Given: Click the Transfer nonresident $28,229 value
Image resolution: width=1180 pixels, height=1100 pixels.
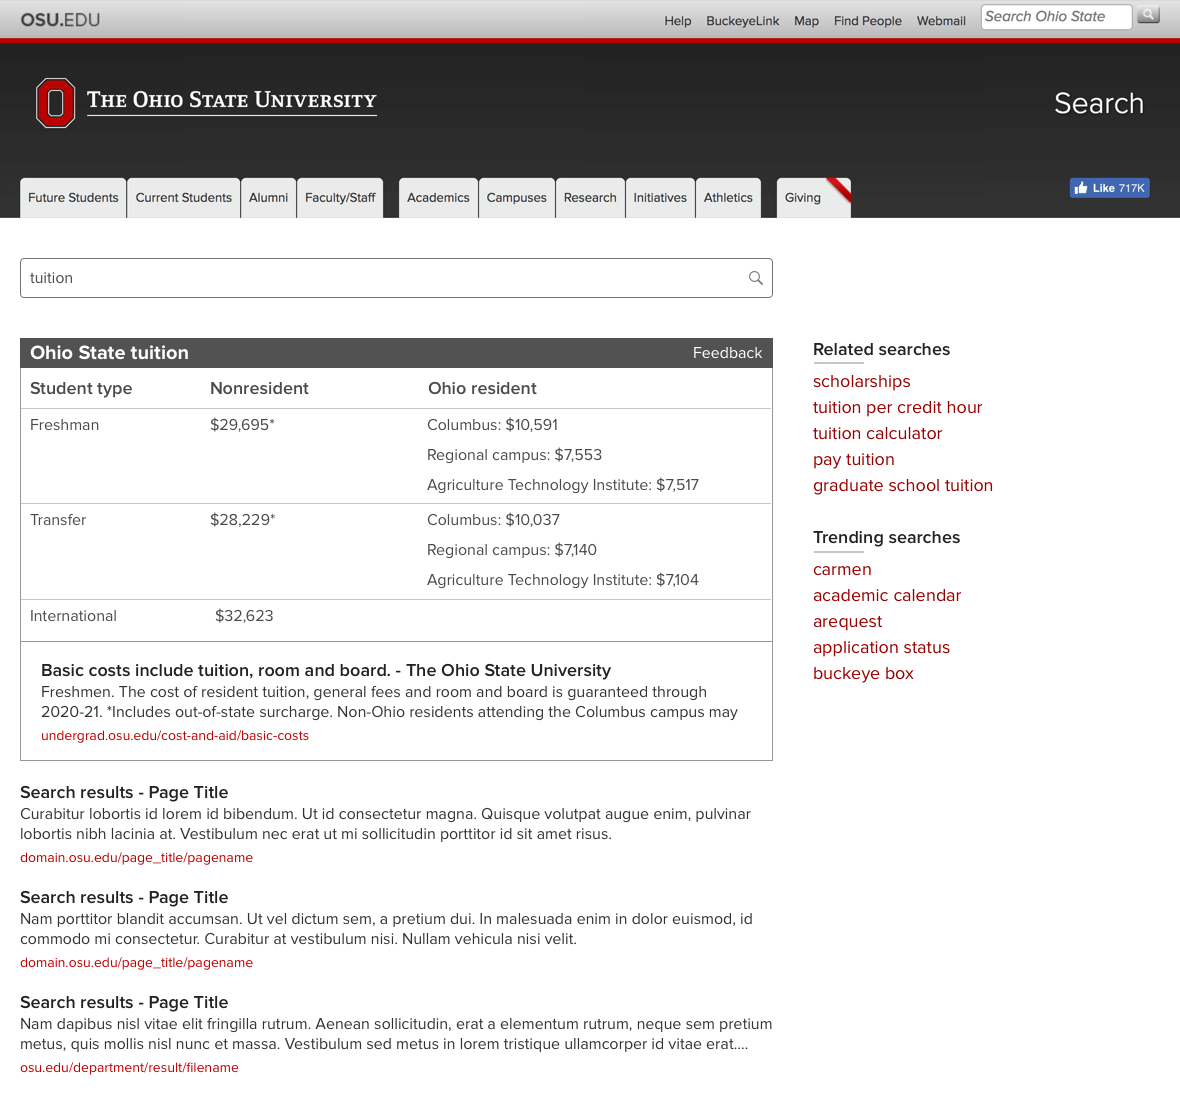Looking at the screenshot, I should point(242,520).
